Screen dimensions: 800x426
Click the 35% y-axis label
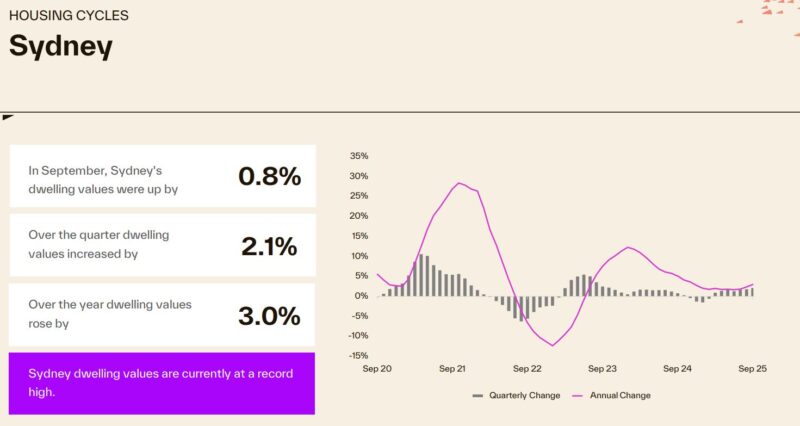[359, 156]
